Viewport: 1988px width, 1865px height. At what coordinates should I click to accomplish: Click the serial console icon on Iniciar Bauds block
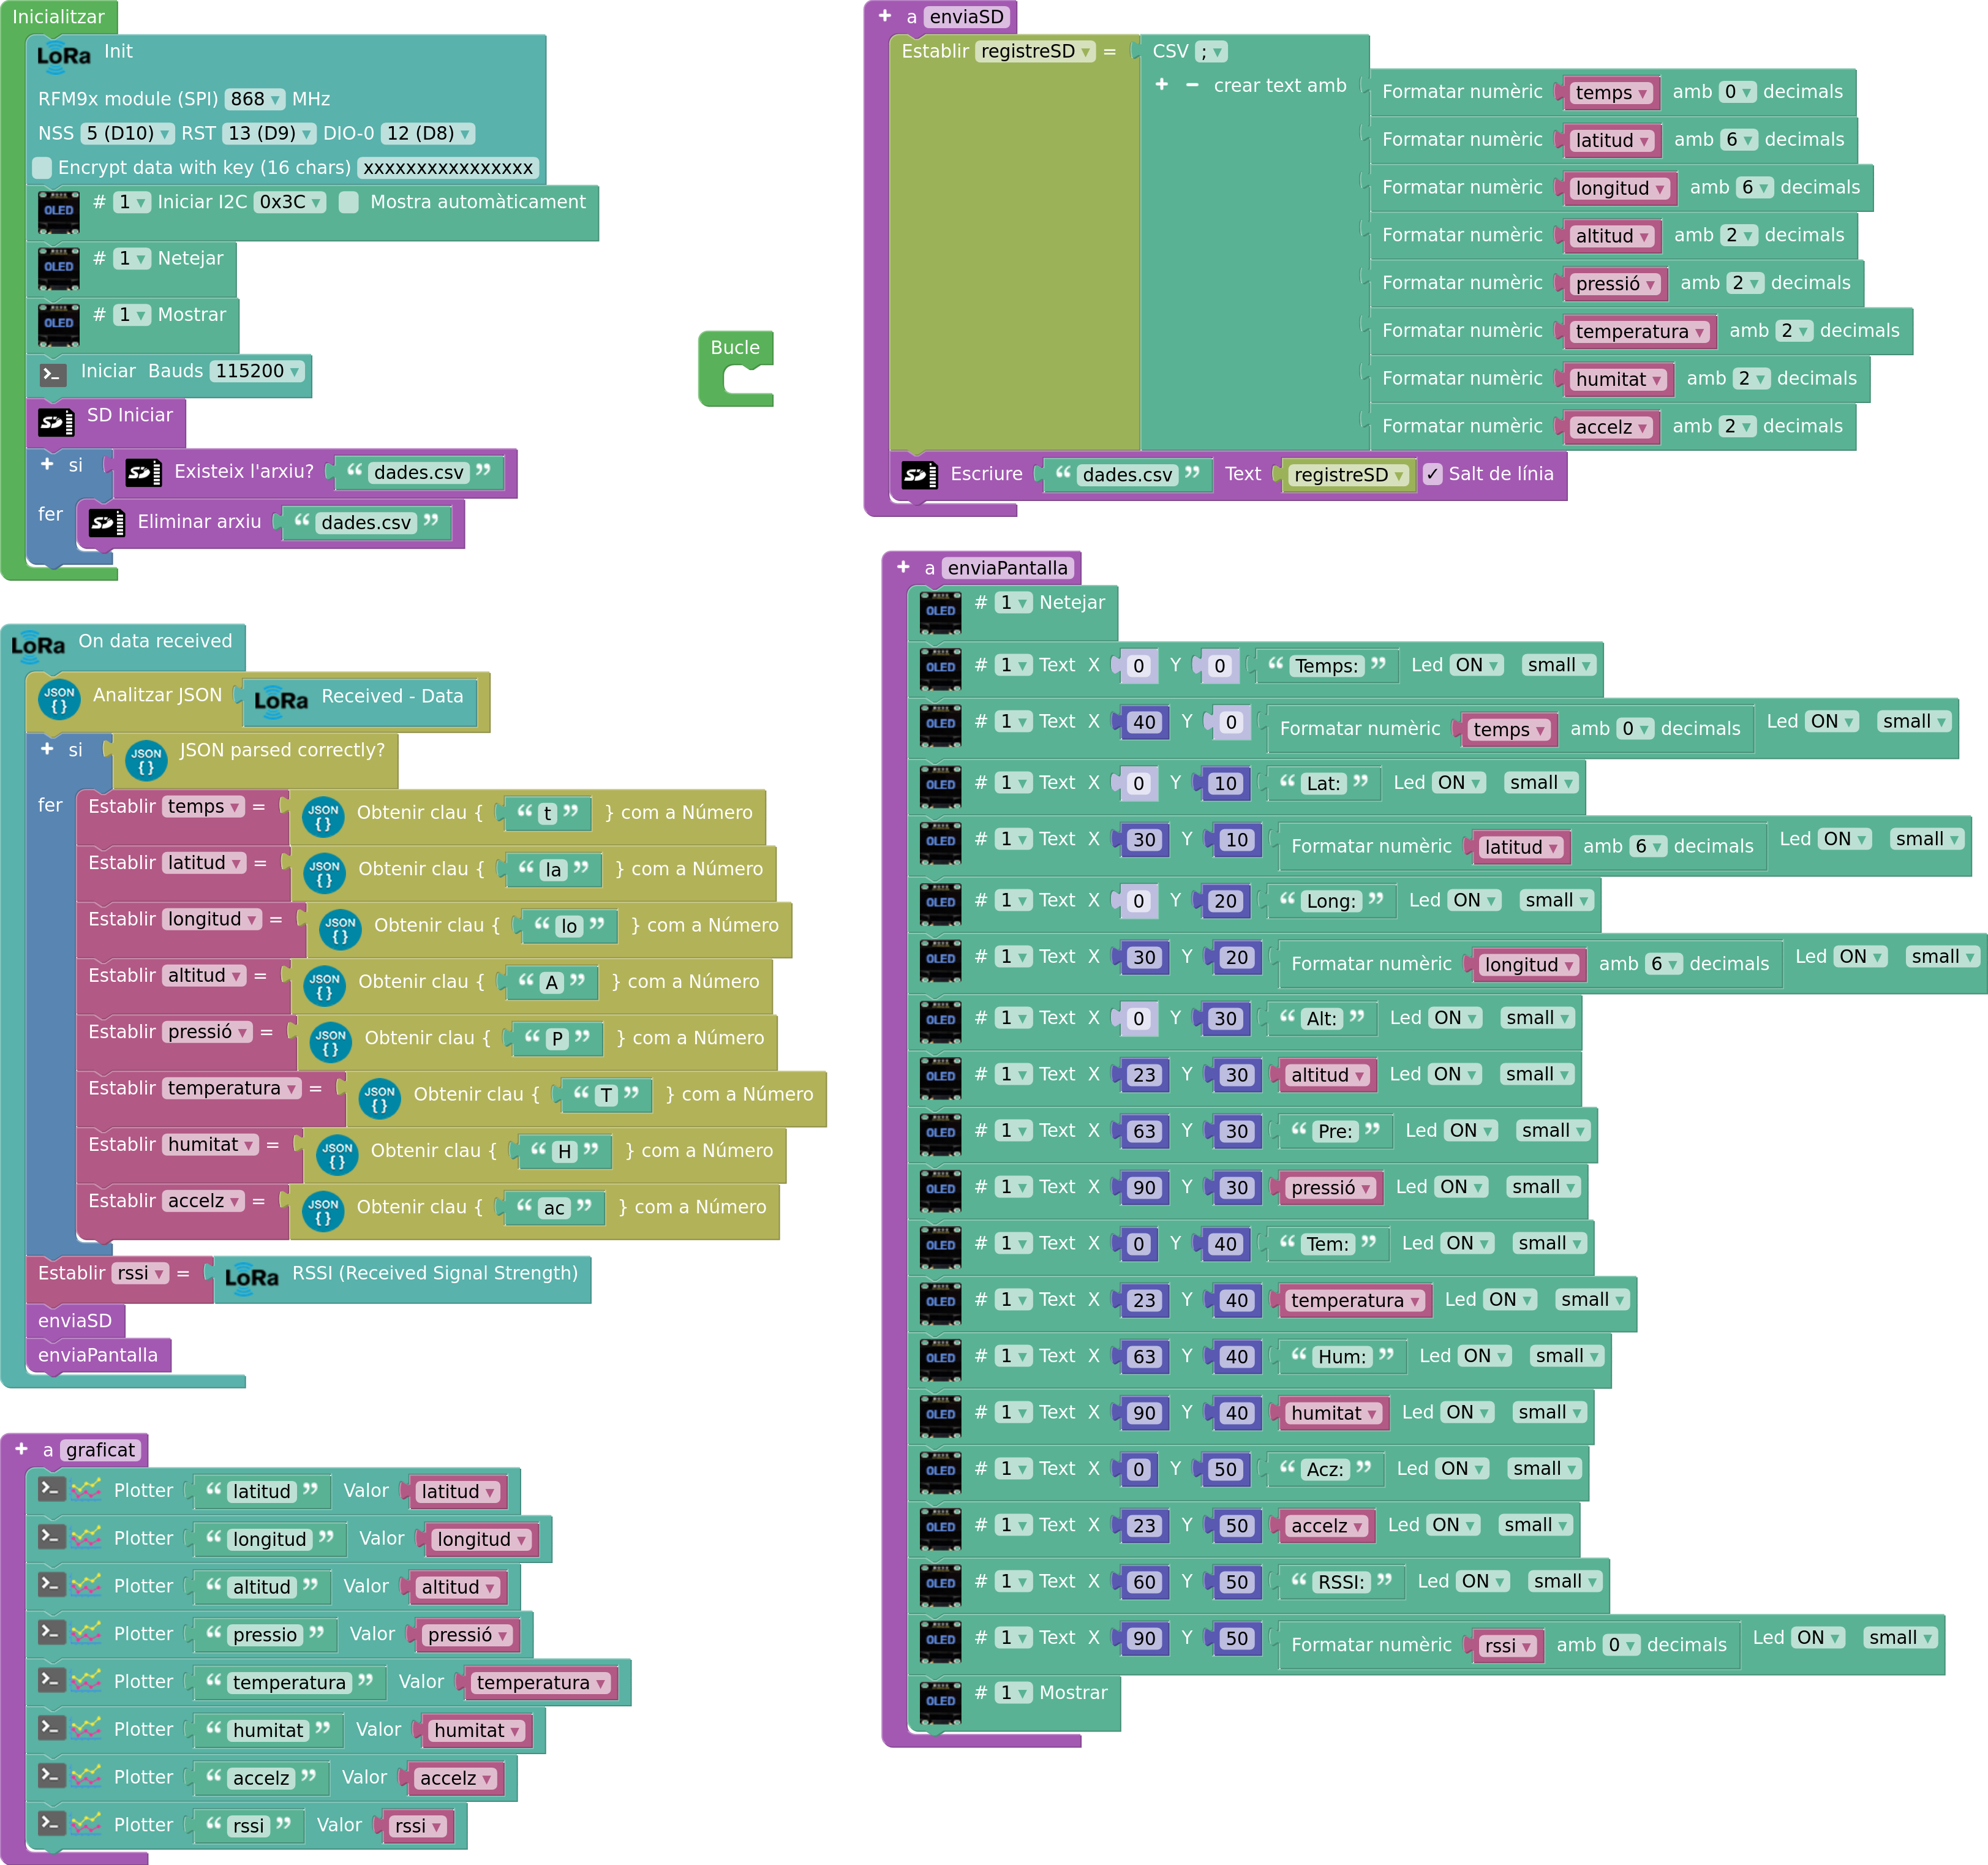click(x=53, y=375)
